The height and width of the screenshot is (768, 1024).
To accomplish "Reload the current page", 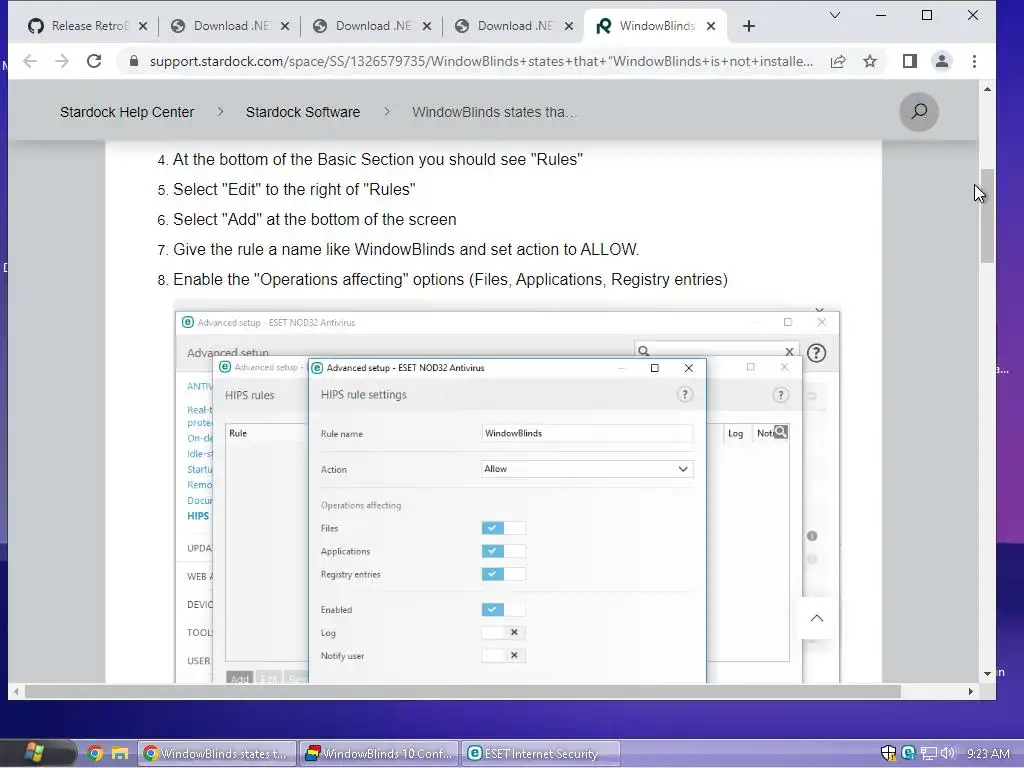I will [x=94, y=61].
